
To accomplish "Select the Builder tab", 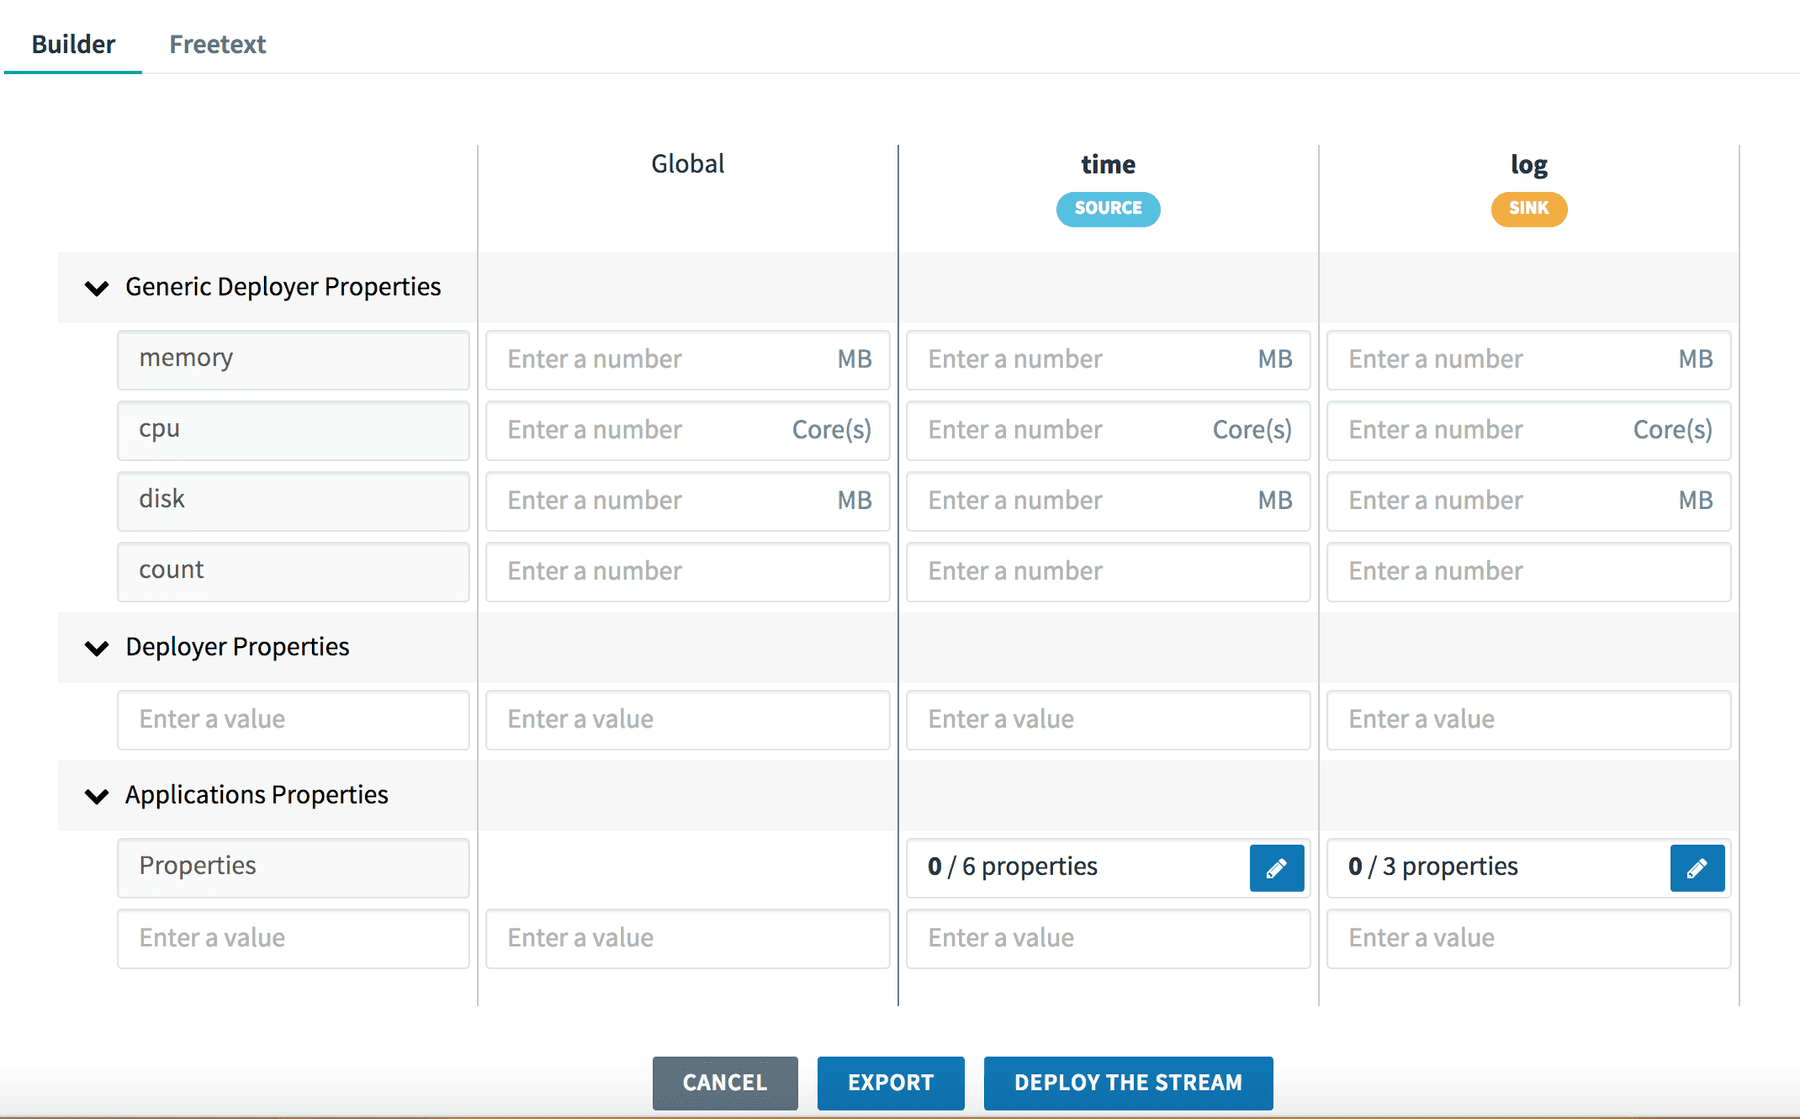I will click(x=72, y=44).
